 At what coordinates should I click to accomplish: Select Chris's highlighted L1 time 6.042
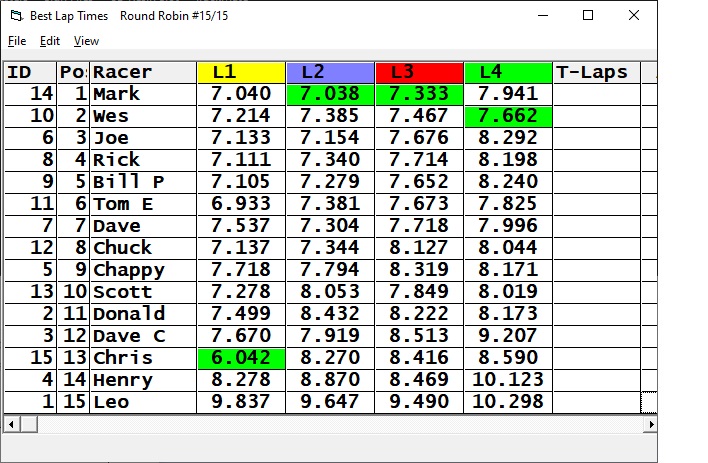click(x=241, y=358)
